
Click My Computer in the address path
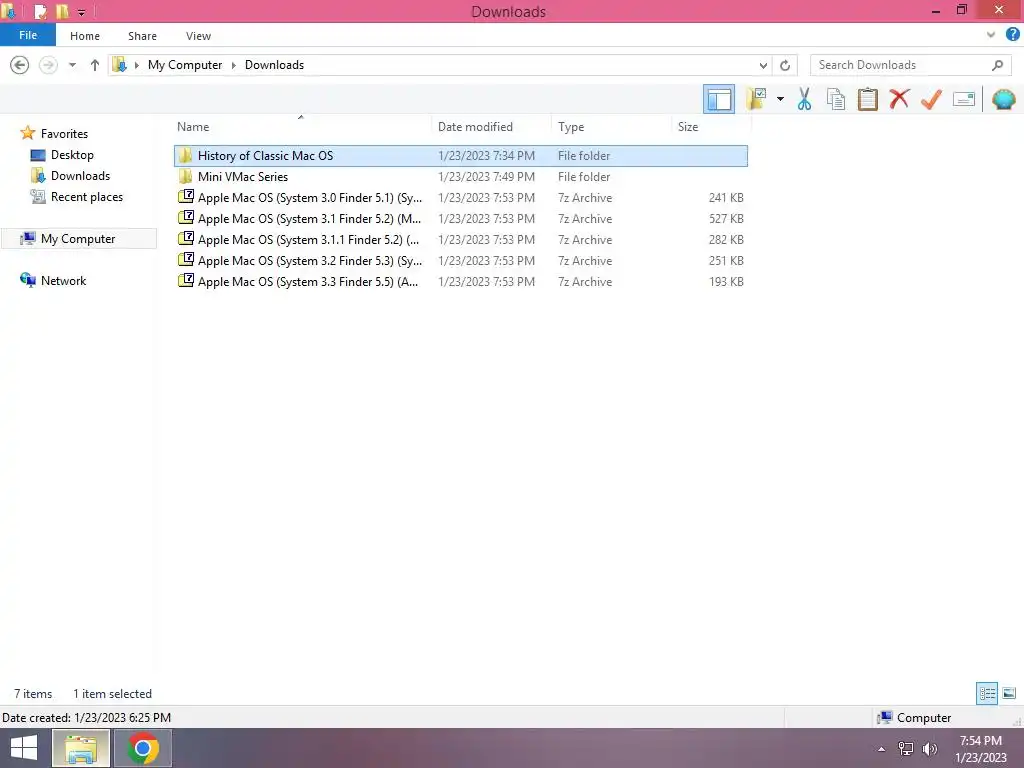[185, 65]
